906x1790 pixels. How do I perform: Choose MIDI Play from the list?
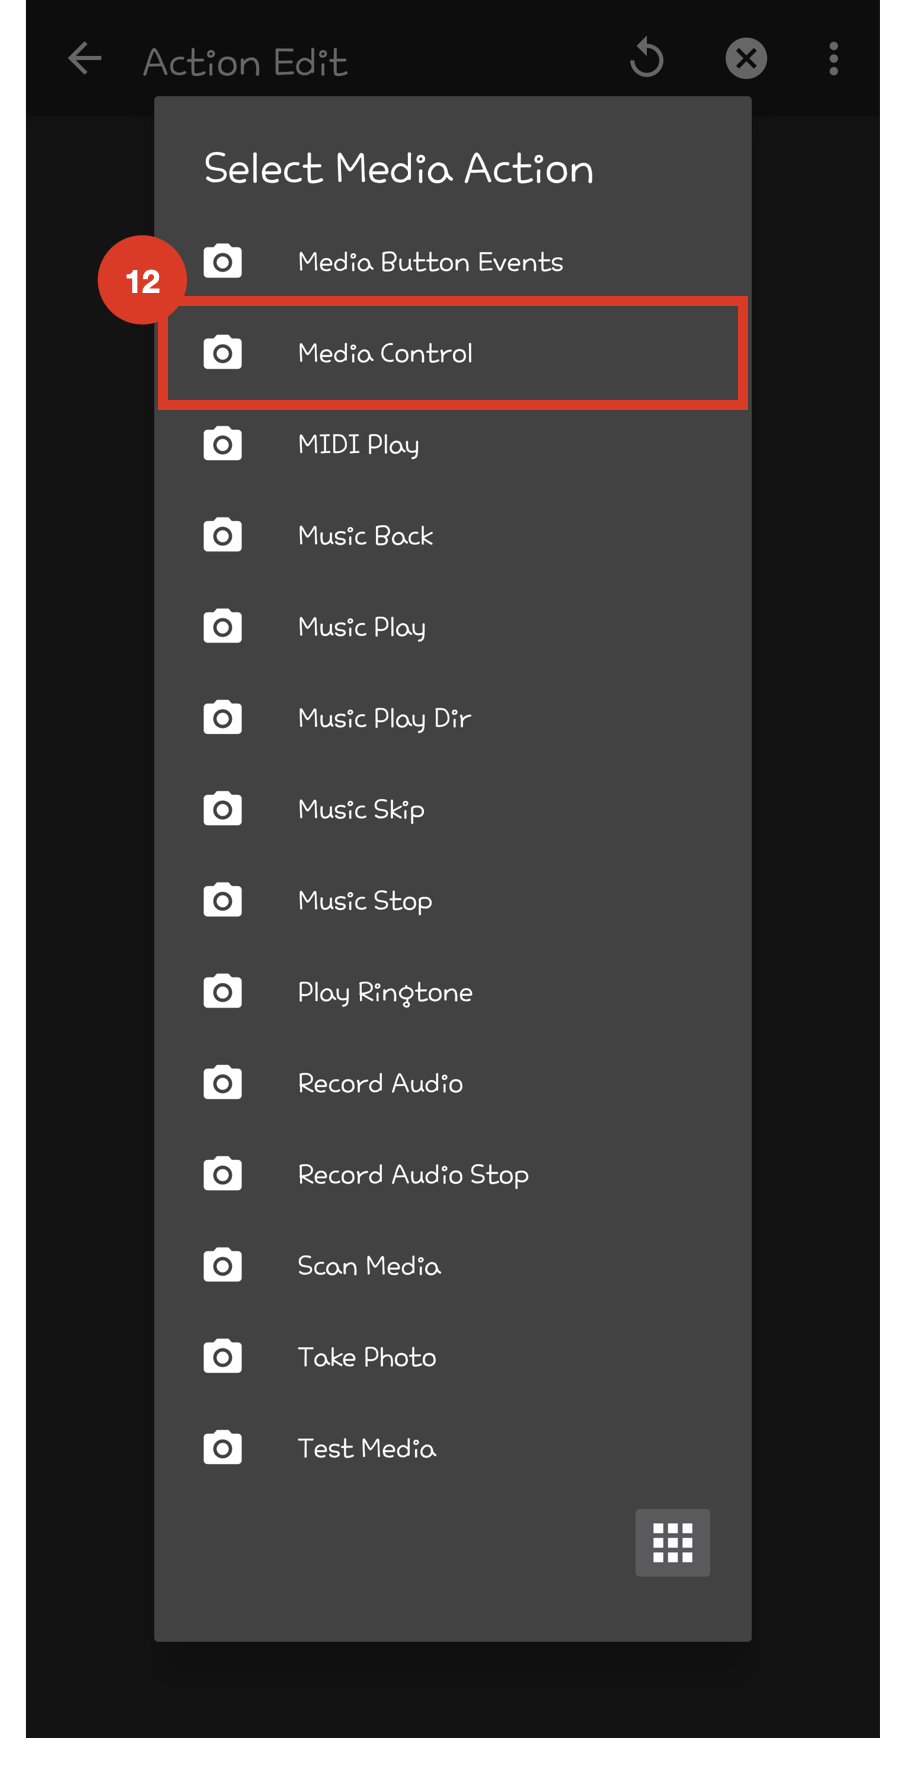(x=358, y=445)
